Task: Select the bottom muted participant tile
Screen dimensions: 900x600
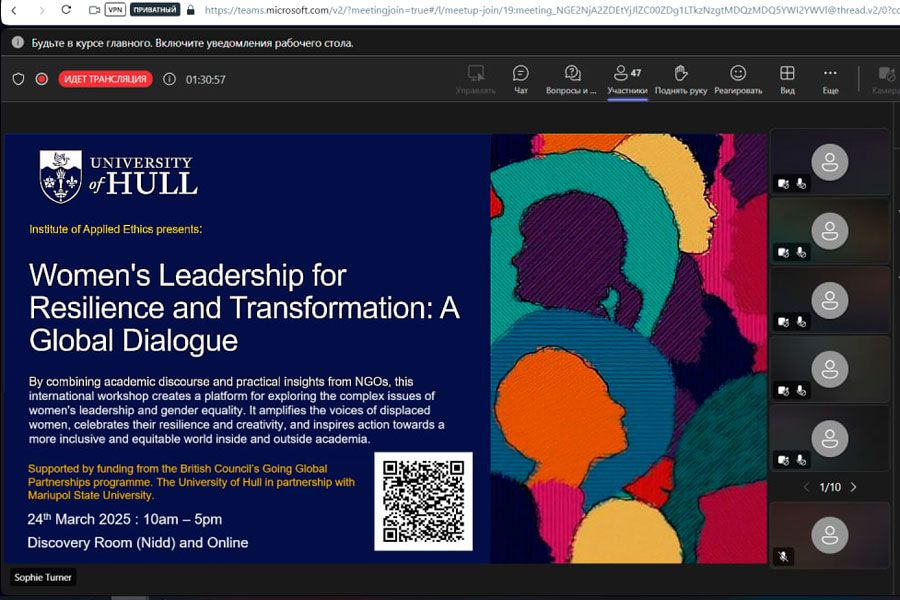Action: tap(829, 535)
